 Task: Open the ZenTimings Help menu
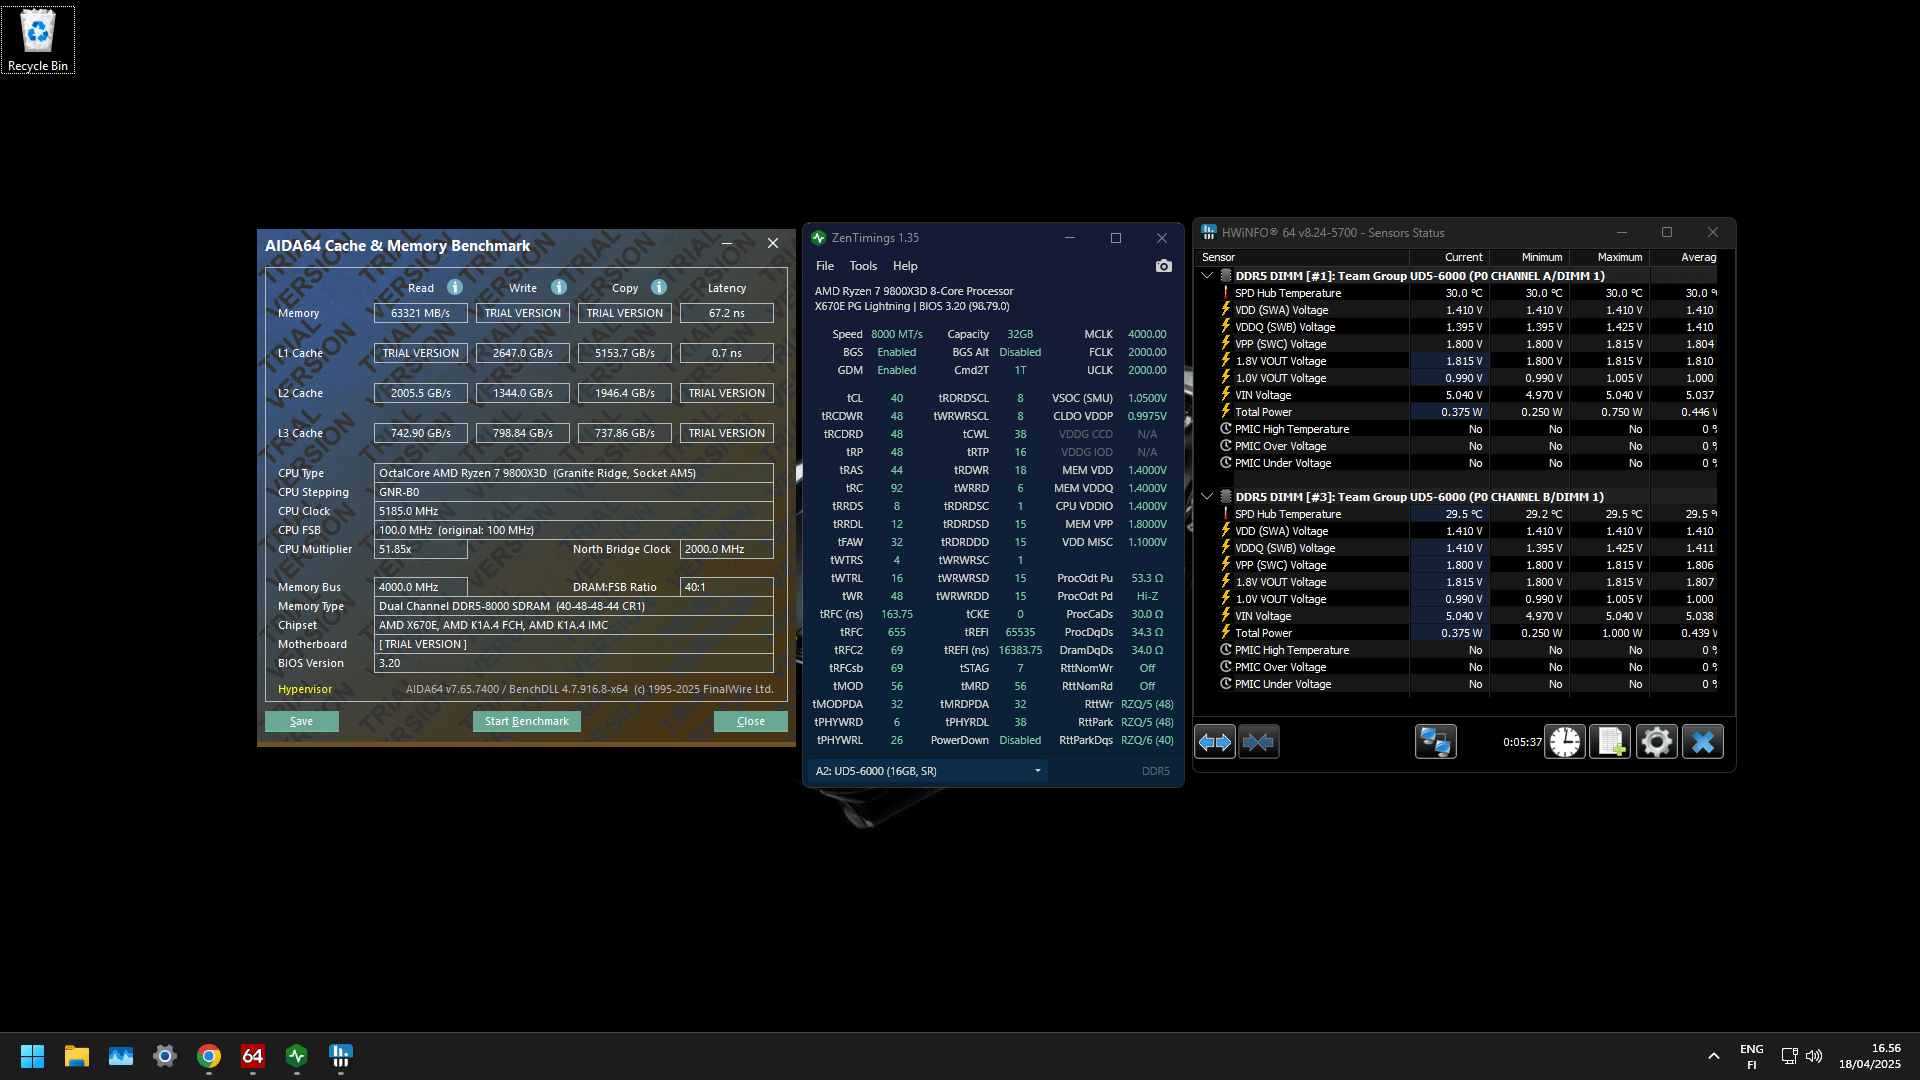[x=905, y=266]
